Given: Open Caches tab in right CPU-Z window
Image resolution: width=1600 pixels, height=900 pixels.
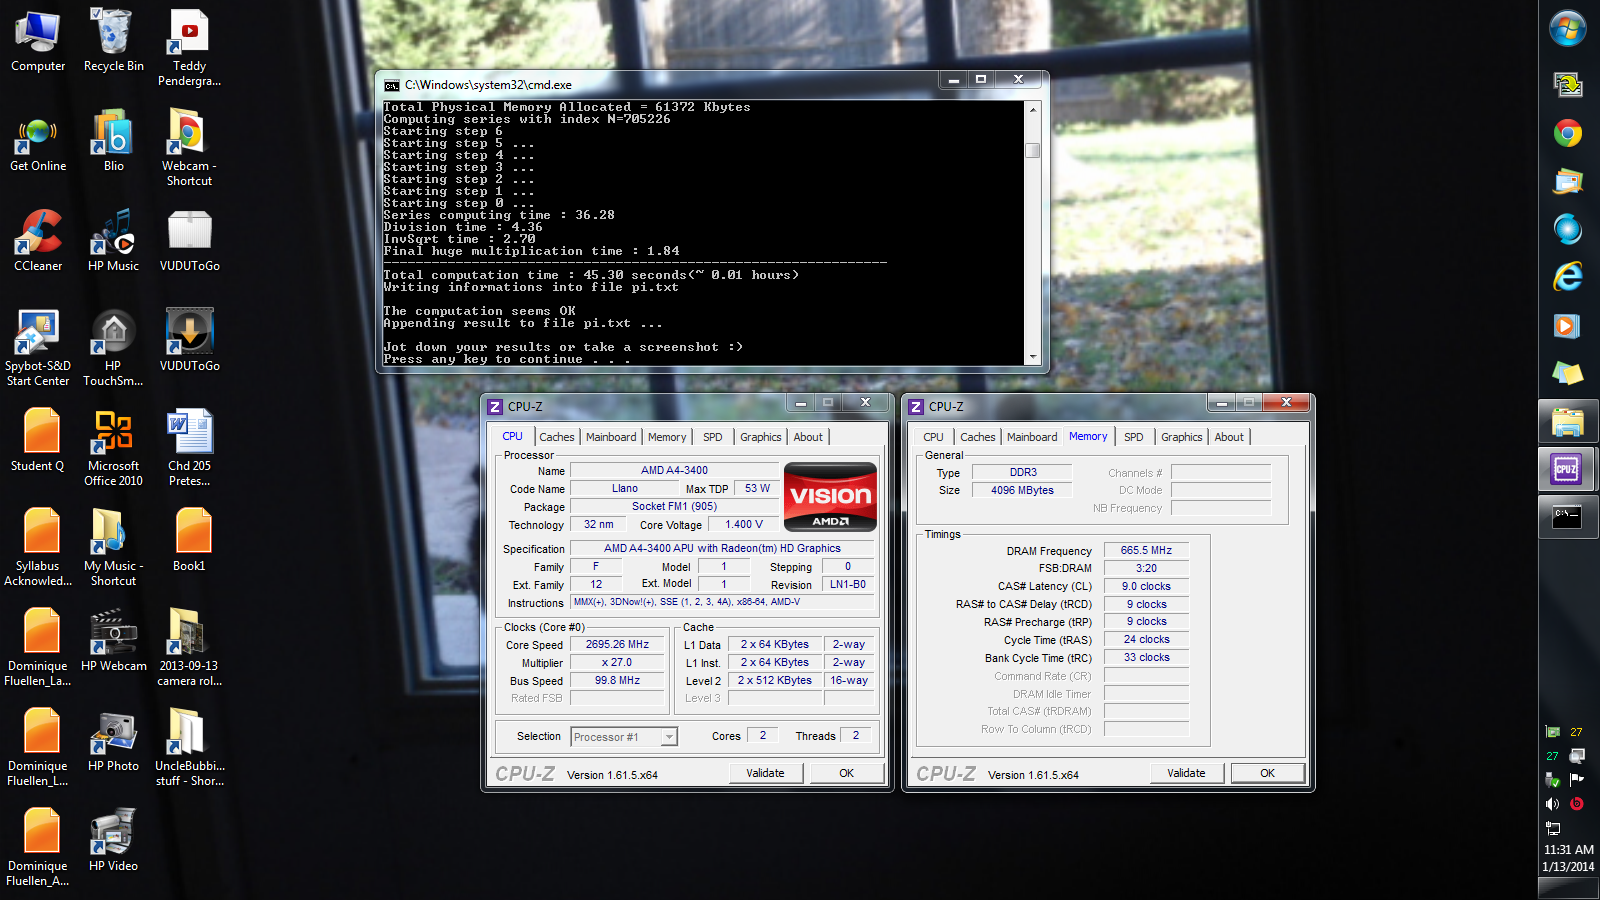Looking at the screenshot, I should click(978, 437).
